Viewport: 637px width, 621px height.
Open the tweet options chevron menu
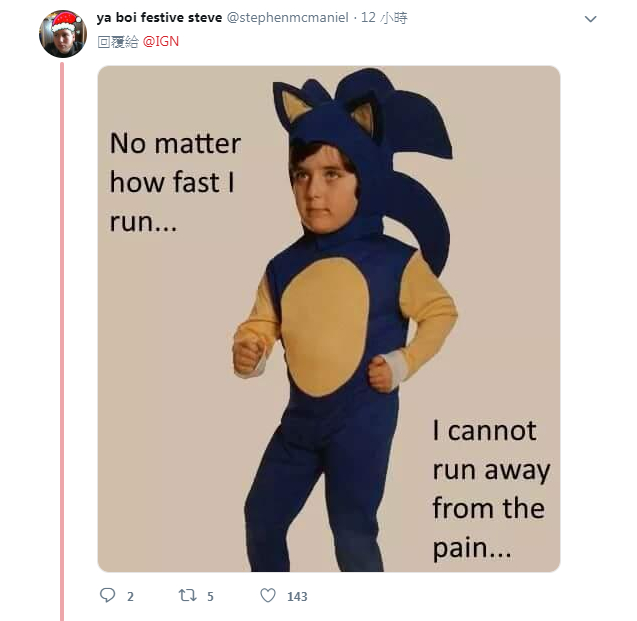click(x=590, y=19)
